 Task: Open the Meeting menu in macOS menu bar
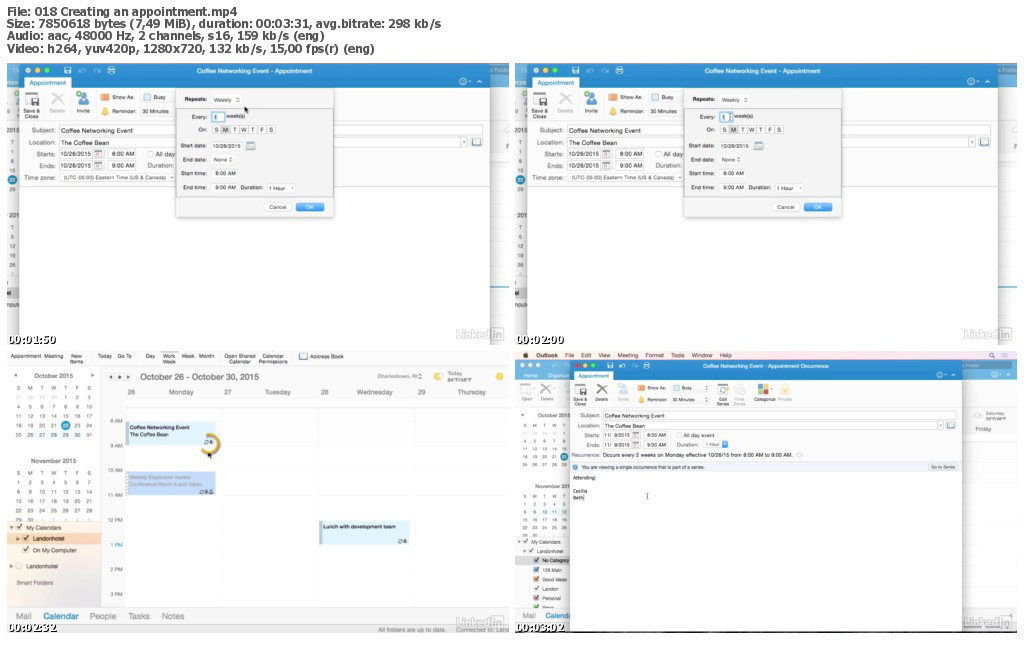(628, 356)
